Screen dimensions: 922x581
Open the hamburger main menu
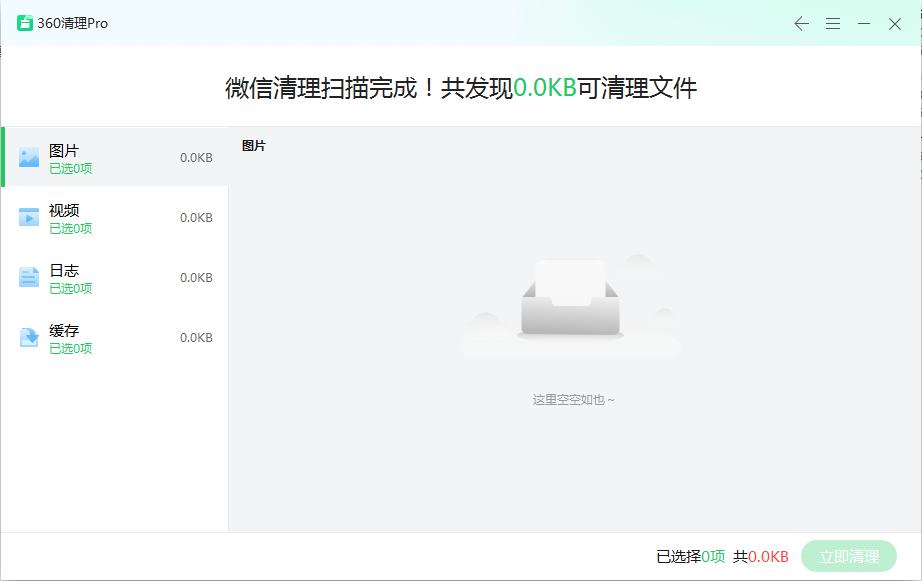[x=832, y=24]
